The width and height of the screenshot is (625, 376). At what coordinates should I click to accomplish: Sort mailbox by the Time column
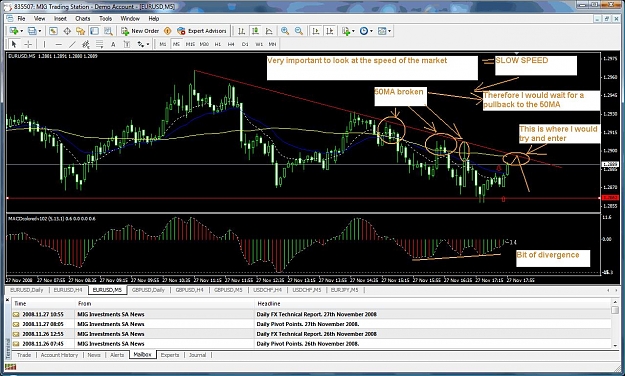tap(43, 304)
